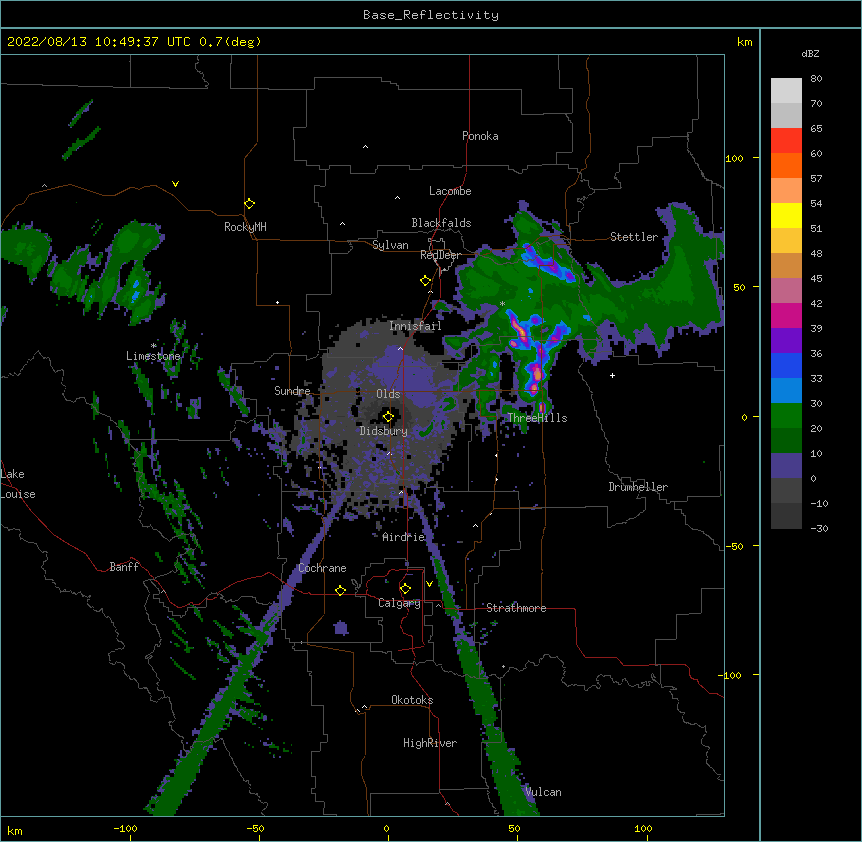Click the Base_Reflectivity title text

click(x=431, y=15)
